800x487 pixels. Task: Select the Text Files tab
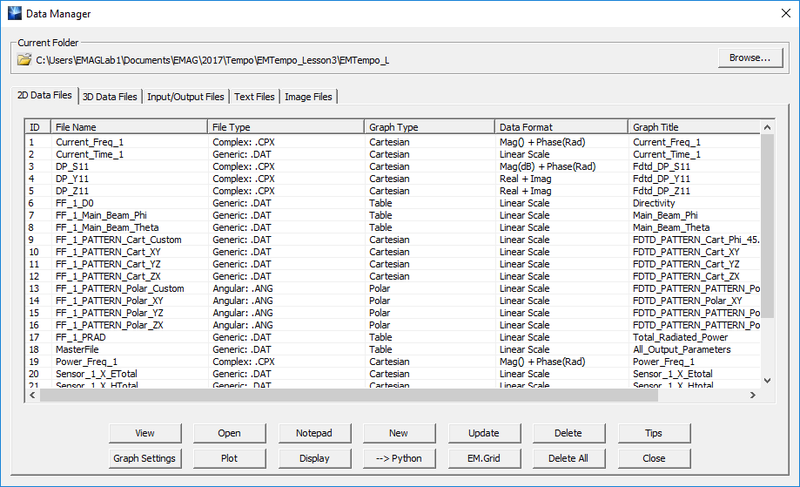(254, 96)
